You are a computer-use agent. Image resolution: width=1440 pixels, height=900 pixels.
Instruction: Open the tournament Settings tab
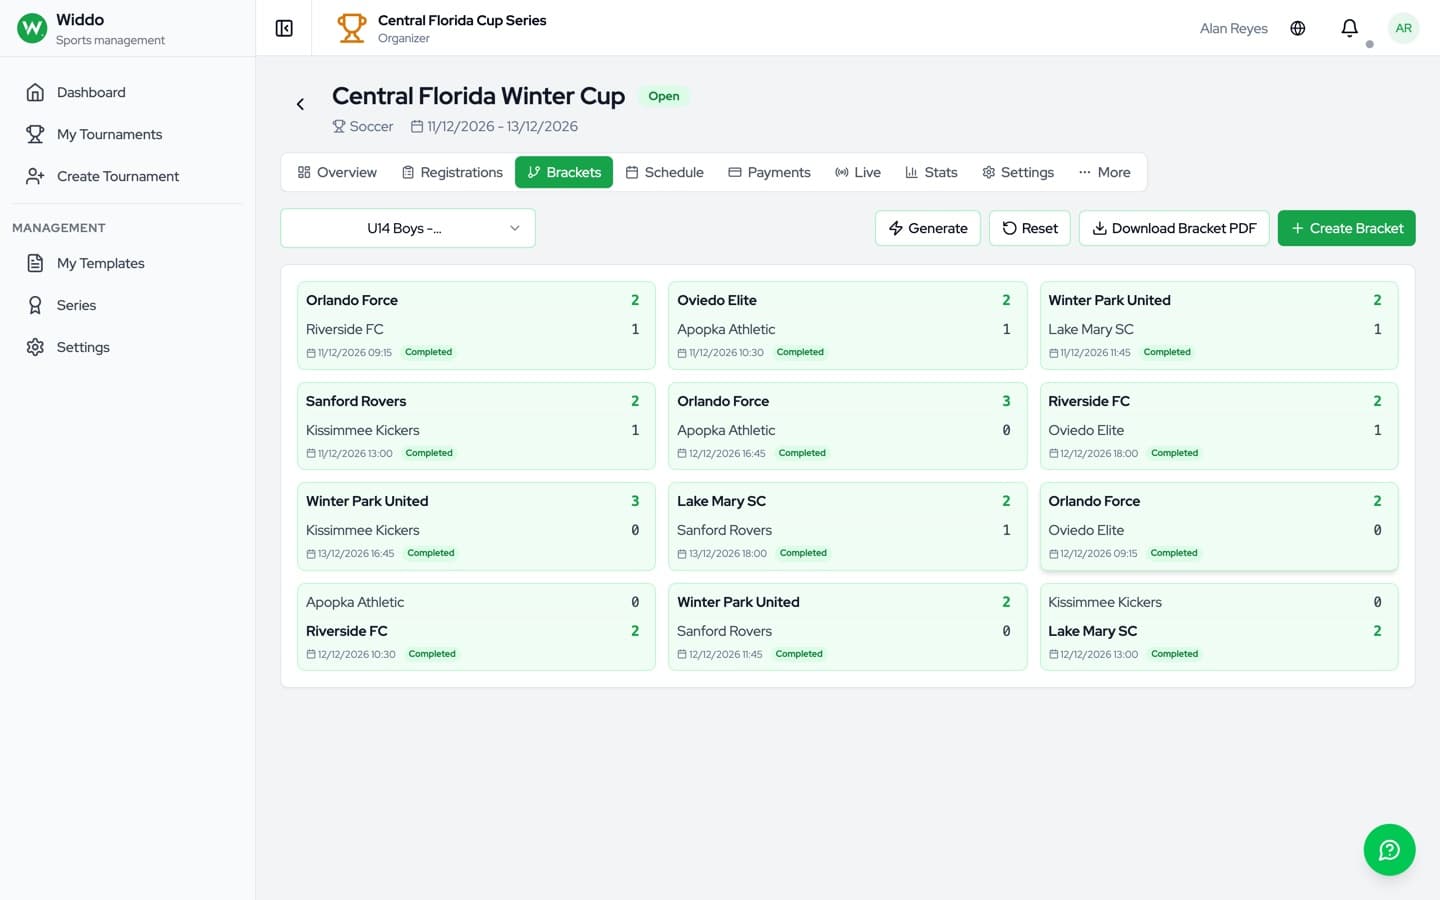click(1018, 172)
